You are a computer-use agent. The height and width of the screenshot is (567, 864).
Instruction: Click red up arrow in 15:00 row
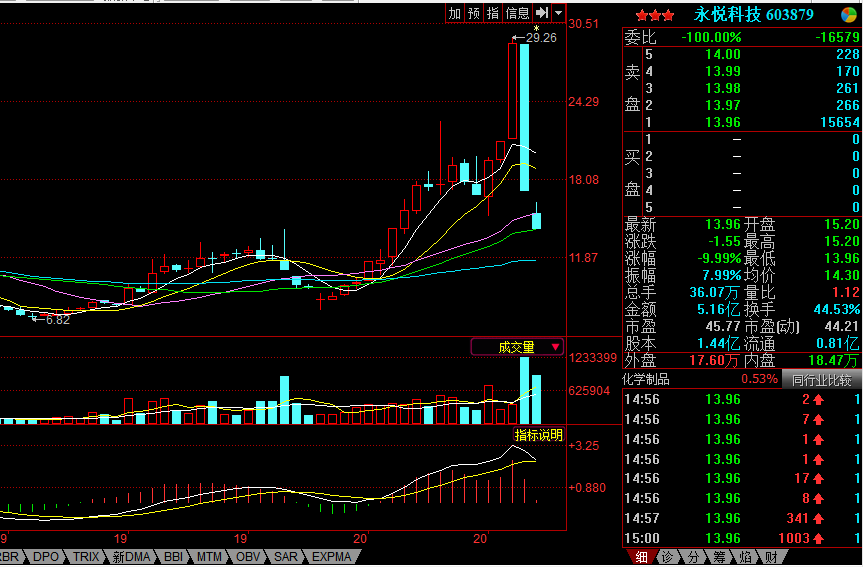tap(818, 539)
